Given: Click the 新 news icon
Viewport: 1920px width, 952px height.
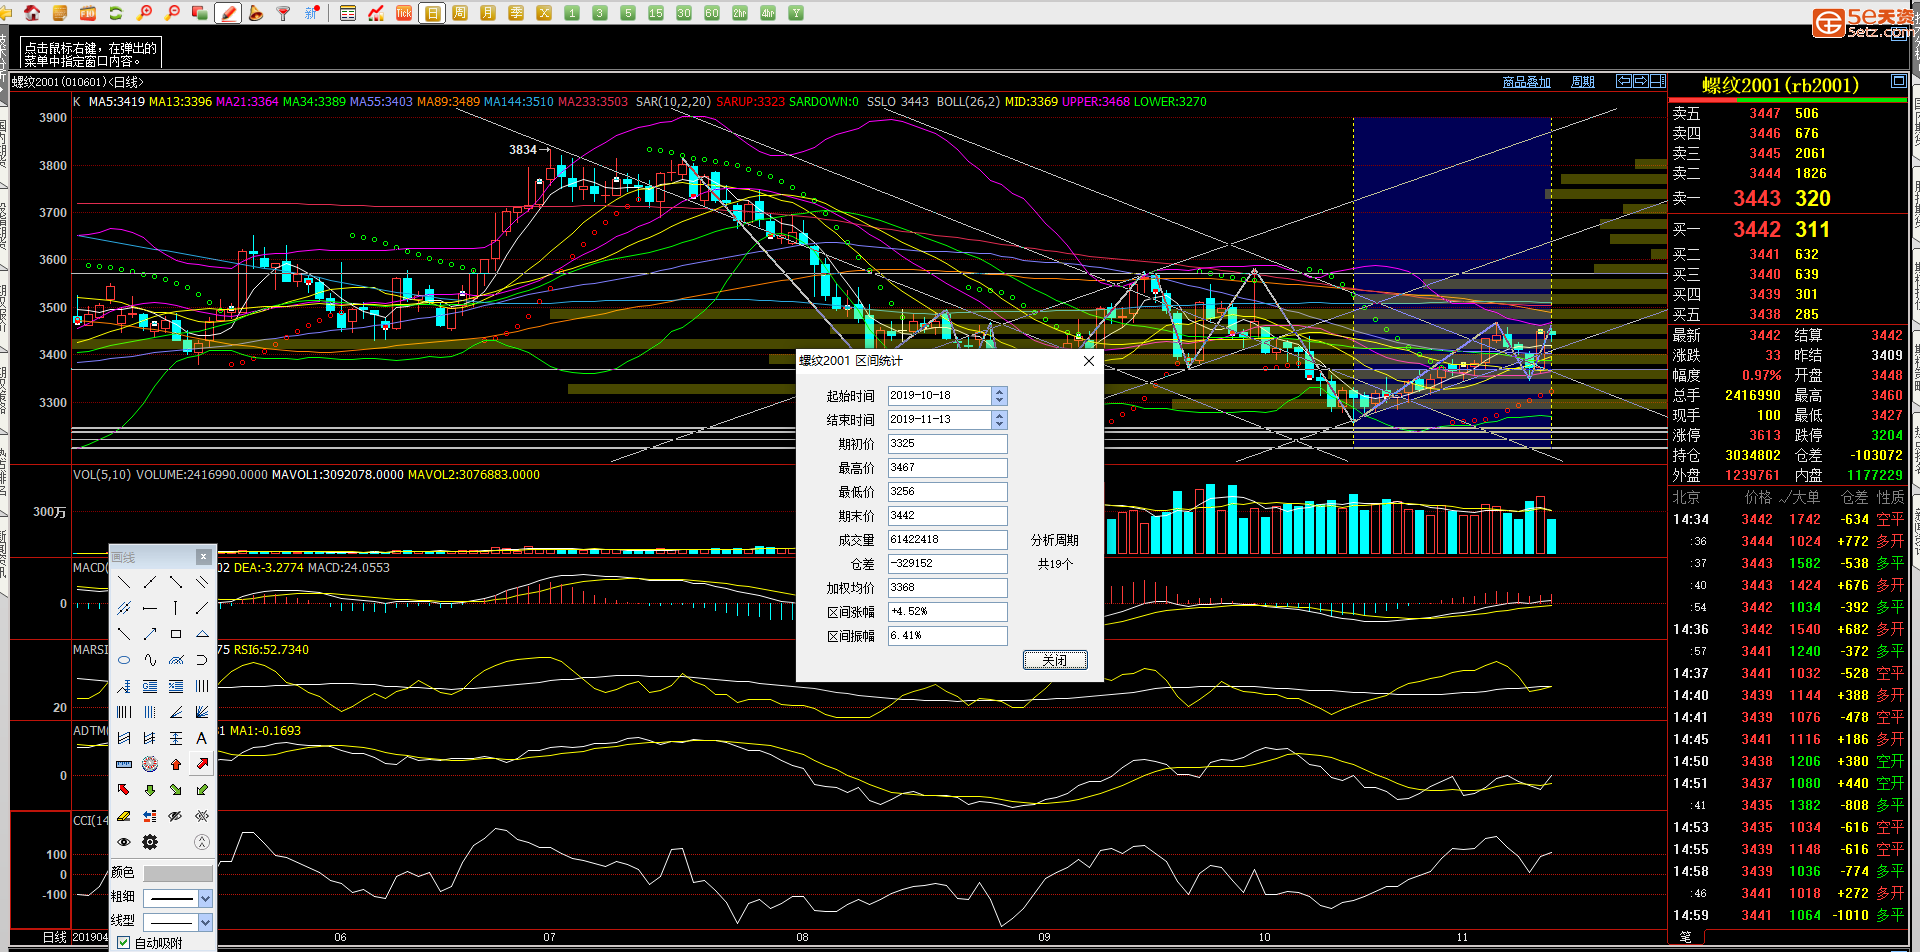Looking at the screenshot, I should (311, 13).
